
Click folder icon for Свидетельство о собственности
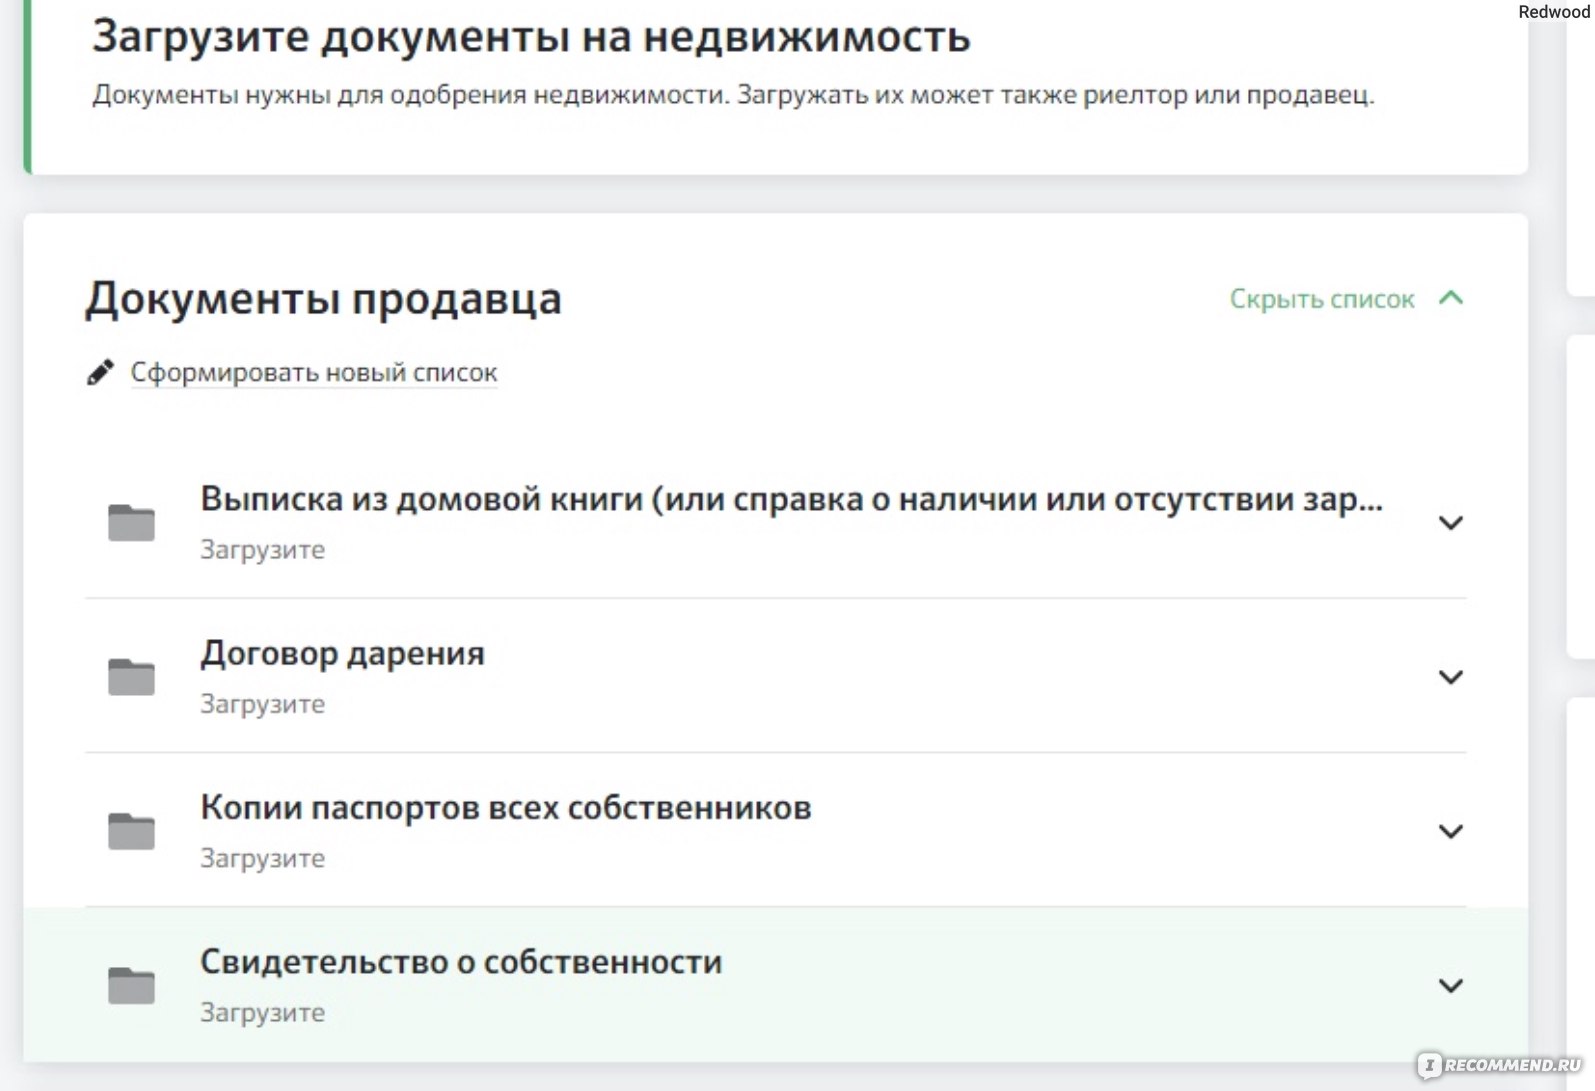tap(131, 985)
